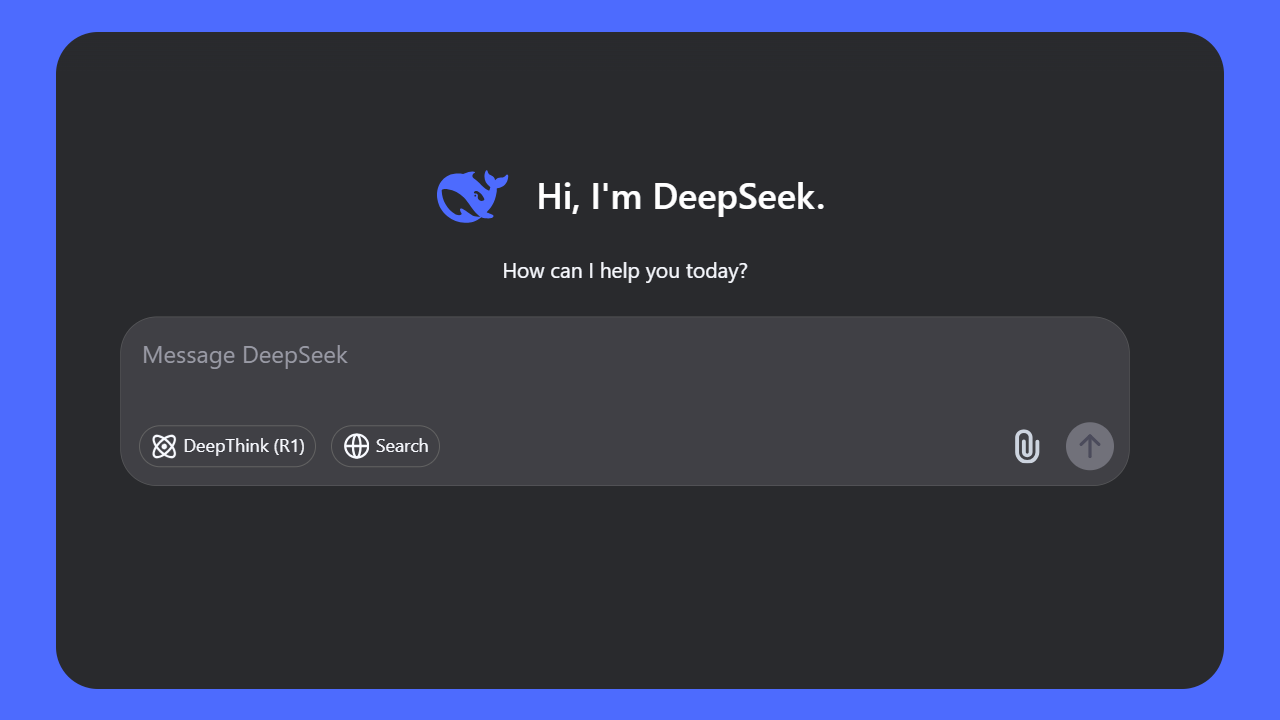Click the DeepThink (R1) button
The height and width of the screenshot is (720, 1280).
point(227,446)
